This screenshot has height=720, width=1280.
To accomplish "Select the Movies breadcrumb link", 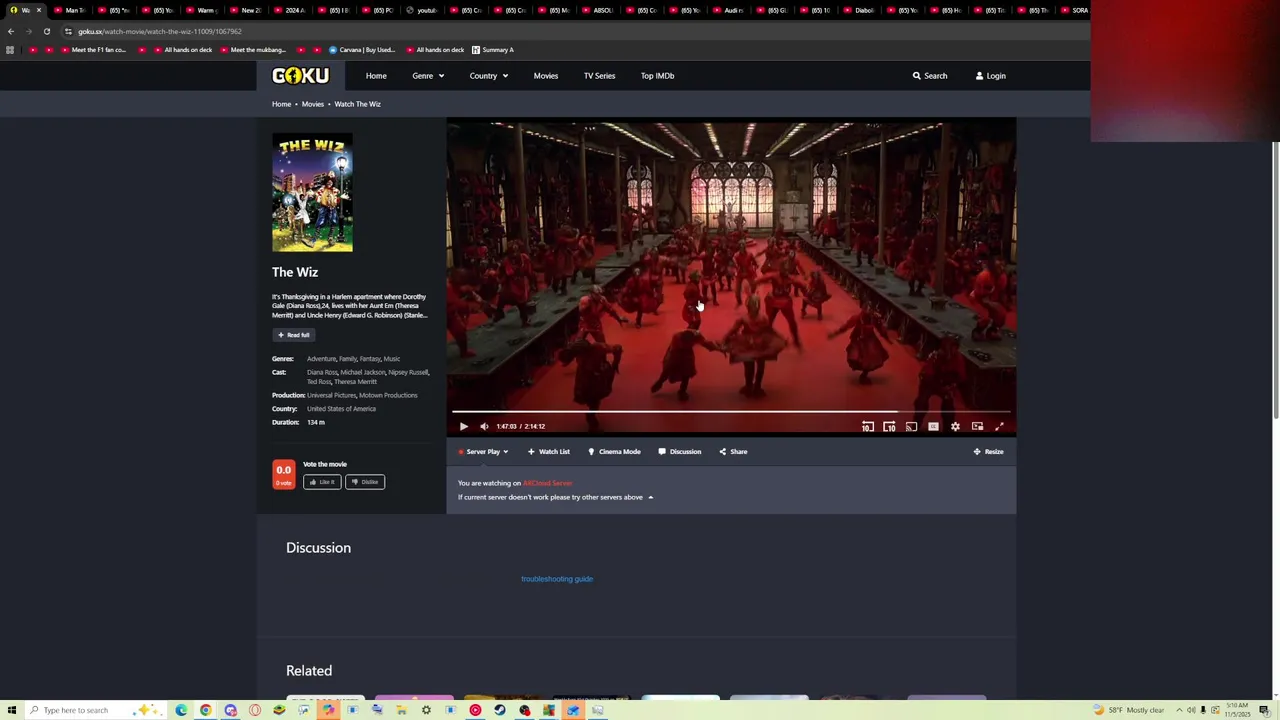I will [313, 104].
